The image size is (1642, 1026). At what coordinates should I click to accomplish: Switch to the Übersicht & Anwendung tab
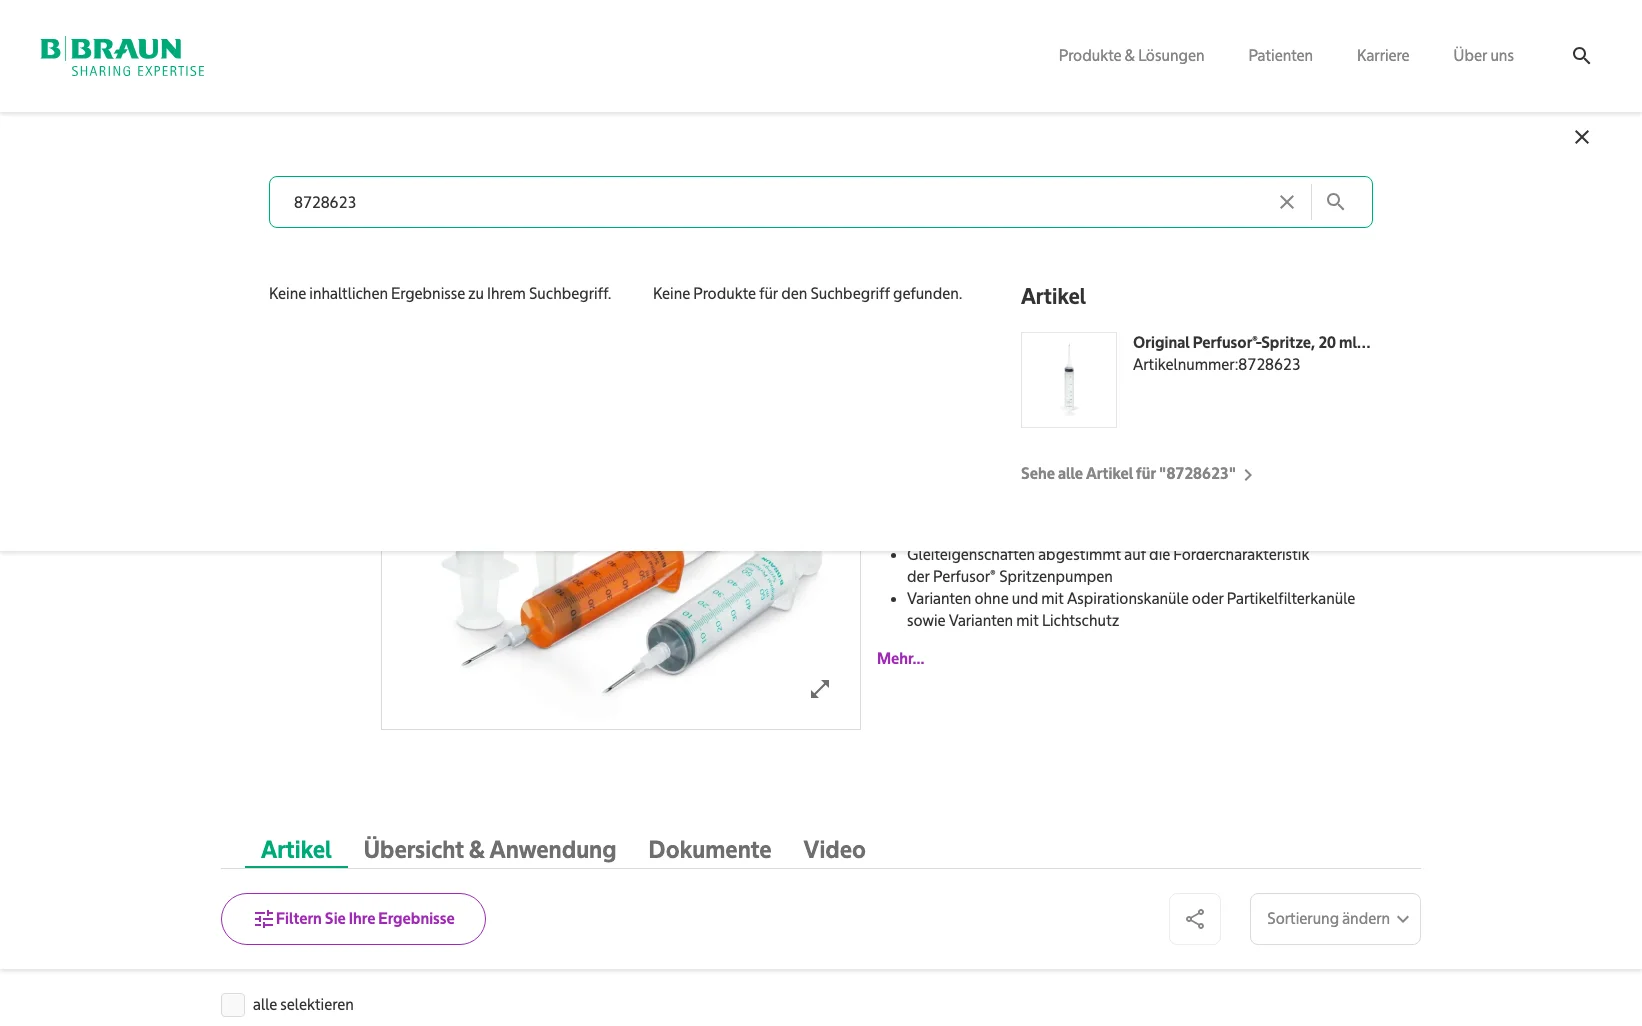(x=490, y=850)
